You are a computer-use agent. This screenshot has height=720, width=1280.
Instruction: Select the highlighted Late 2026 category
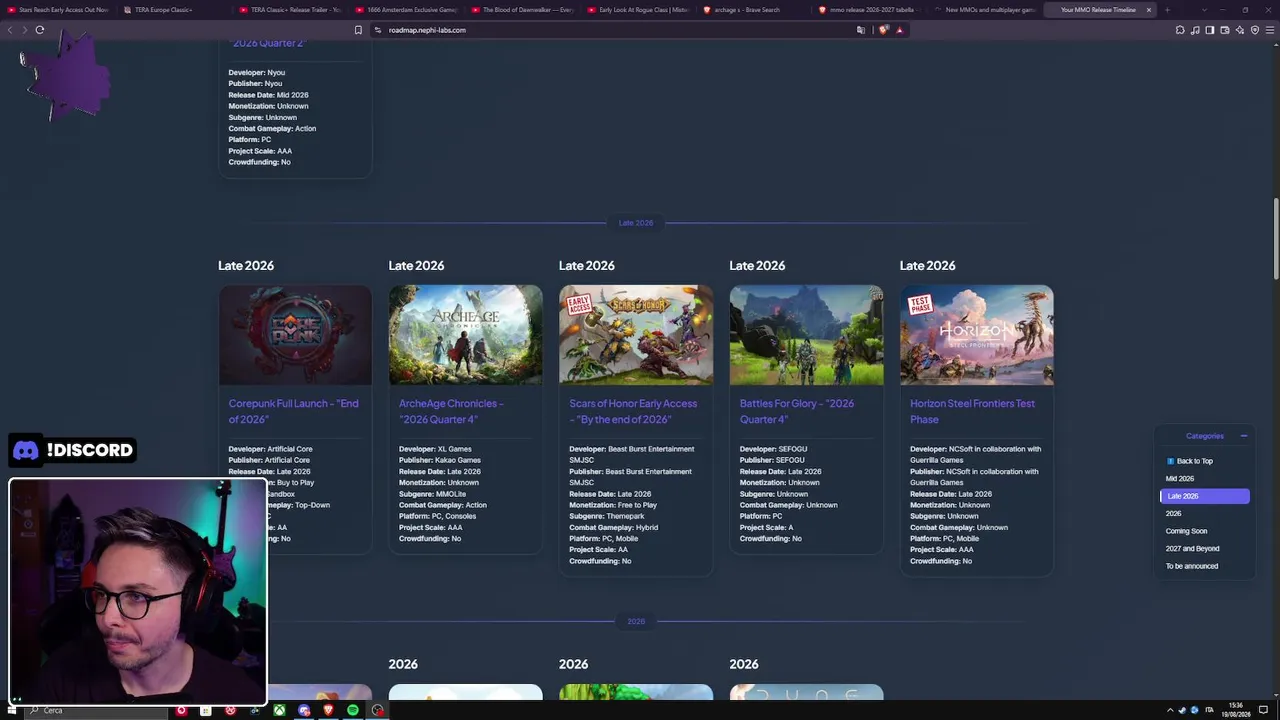[1204, 496]
